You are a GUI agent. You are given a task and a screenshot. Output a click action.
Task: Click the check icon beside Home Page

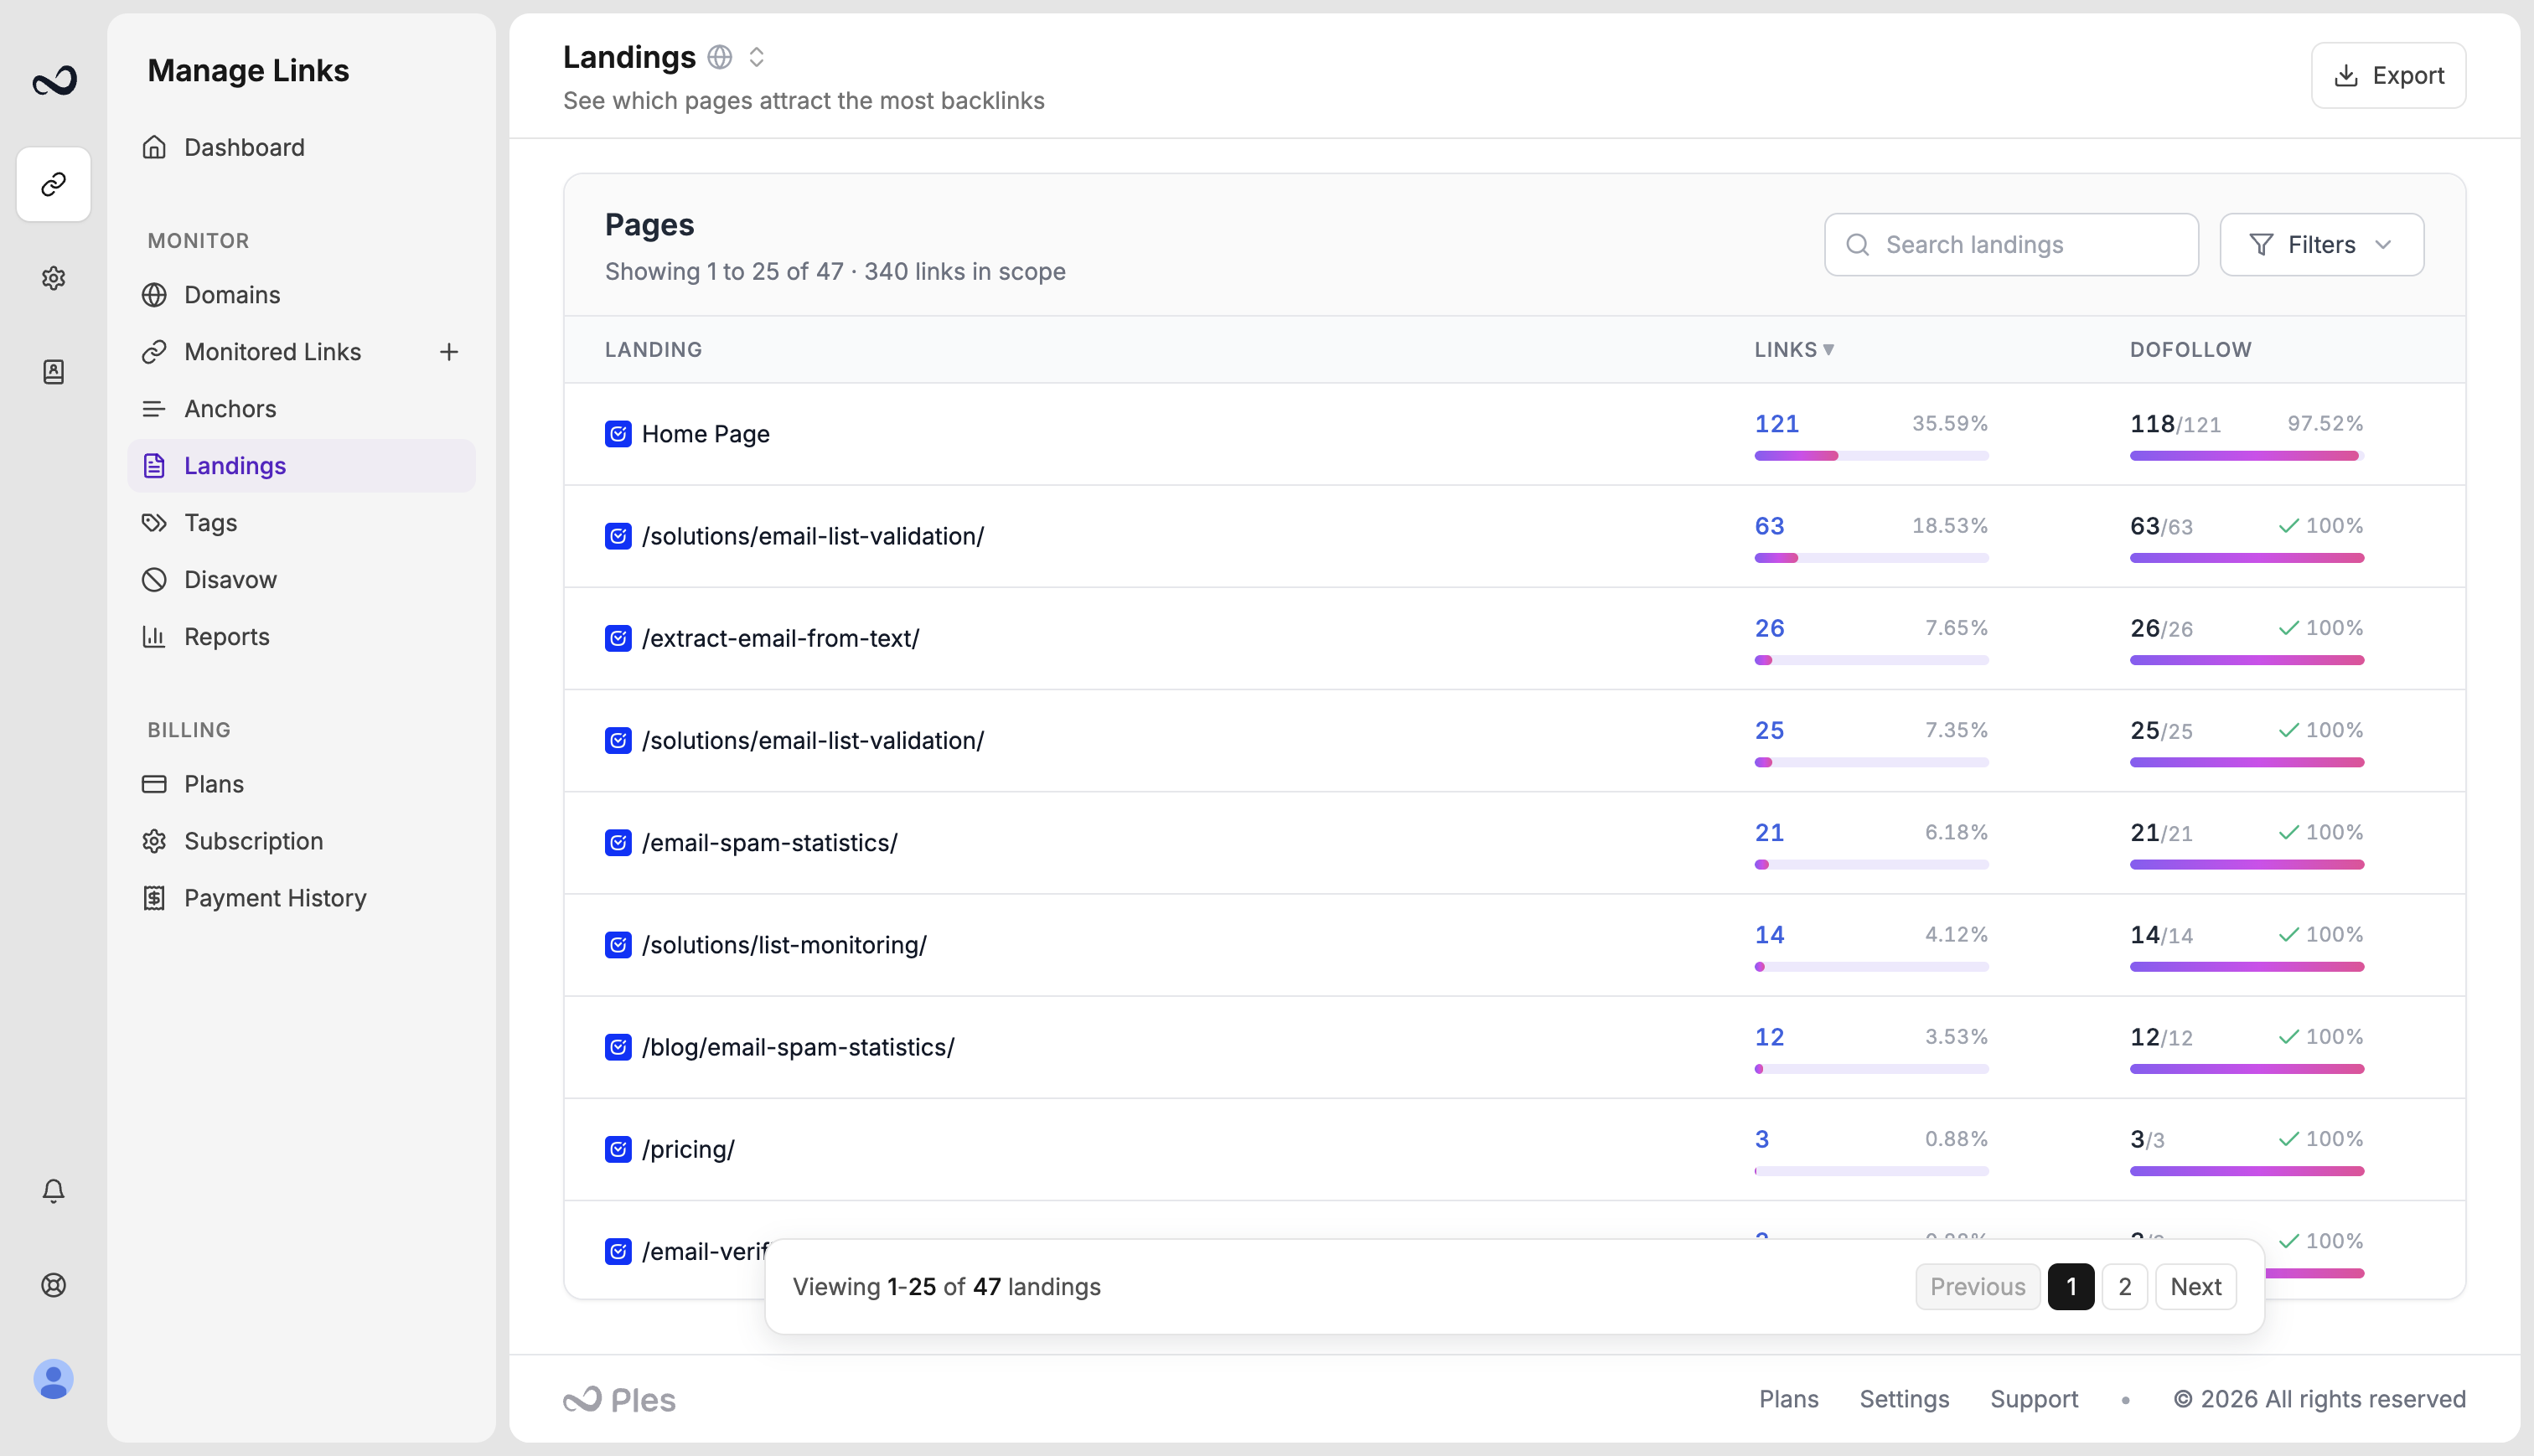tap(618, 434)
